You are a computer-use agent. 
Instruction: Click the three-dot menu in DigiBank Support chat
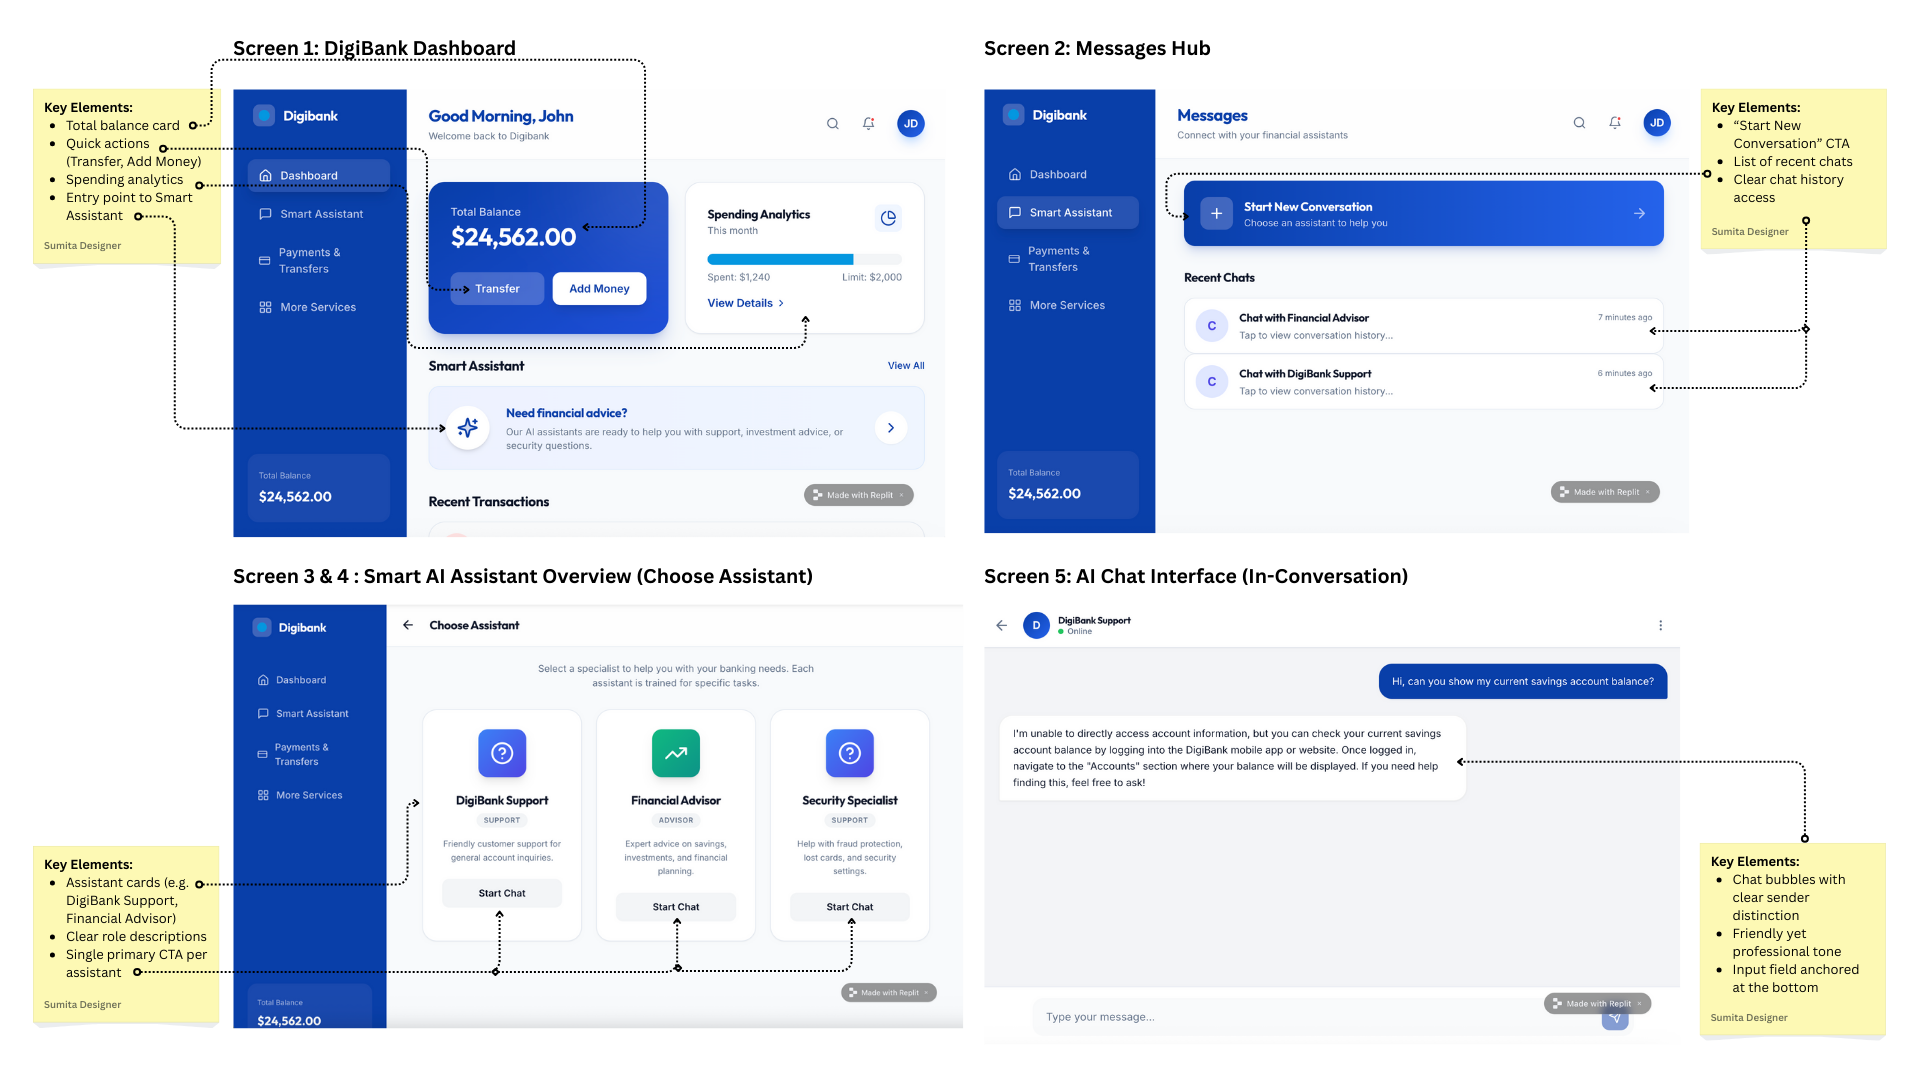pyautogui.click(x=1660, y=626)
